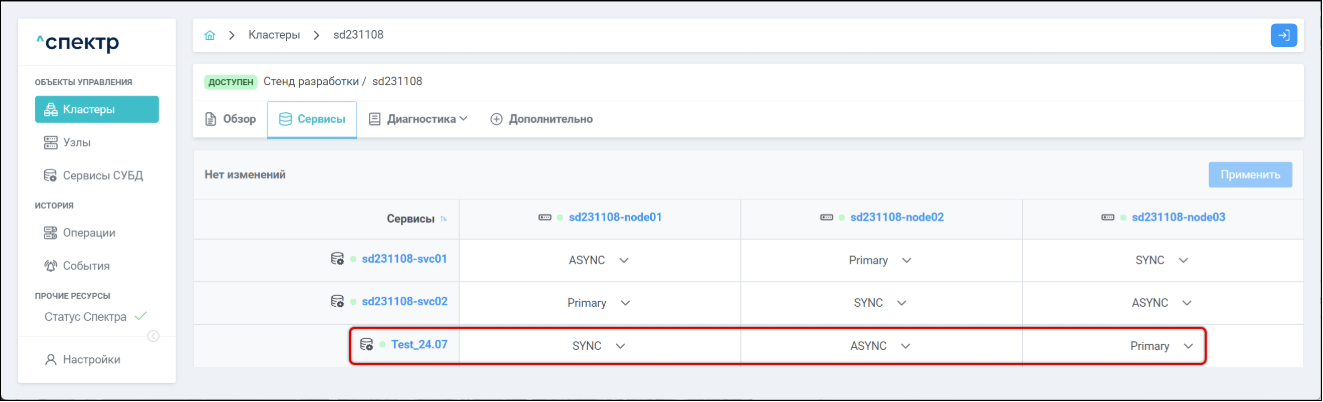This screenshot has width=1323, height=402.
Task: Click the logout icon button top right
Action: point(1283,35)
